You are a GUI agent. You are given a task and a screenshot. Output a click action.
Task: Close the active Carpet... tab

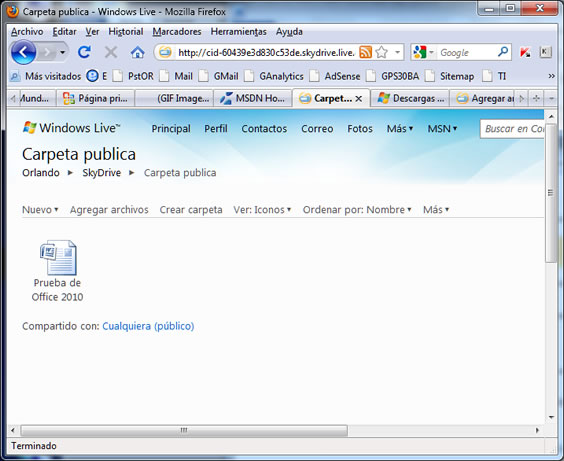(x=359, y=99)
